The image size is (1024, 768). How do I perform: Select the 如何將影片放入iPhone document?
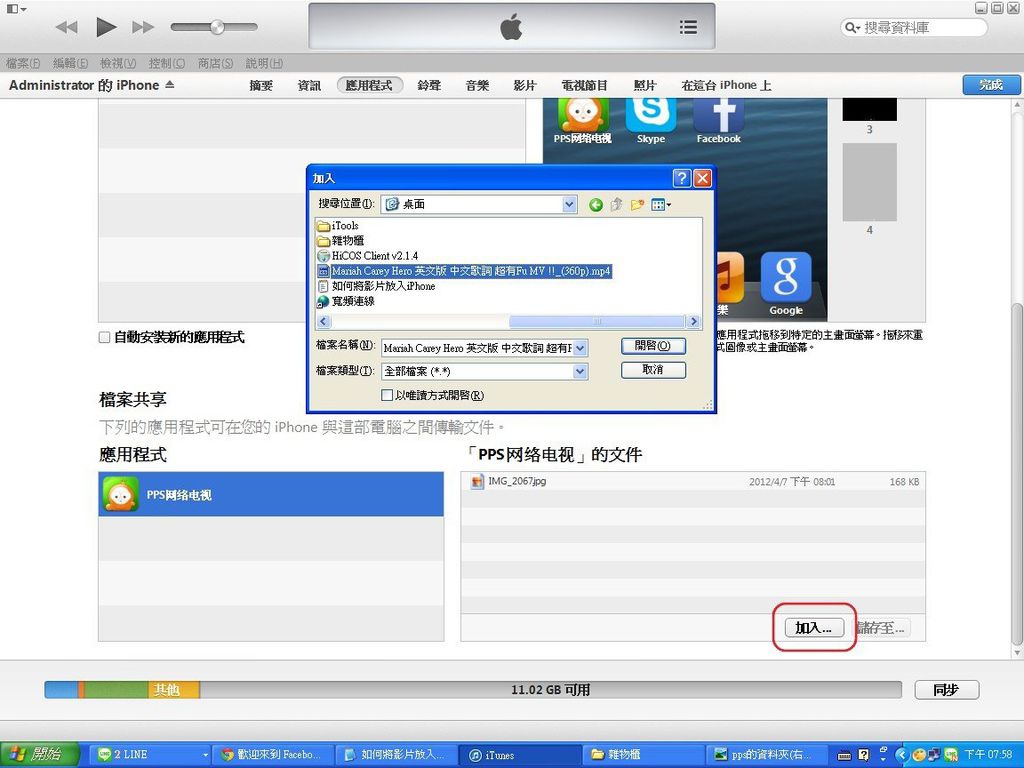[376, 285]
